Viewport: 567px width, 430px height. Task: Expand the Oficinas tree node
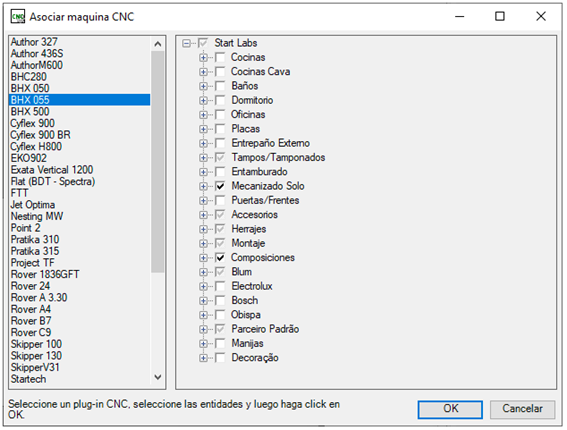[203, 115]
